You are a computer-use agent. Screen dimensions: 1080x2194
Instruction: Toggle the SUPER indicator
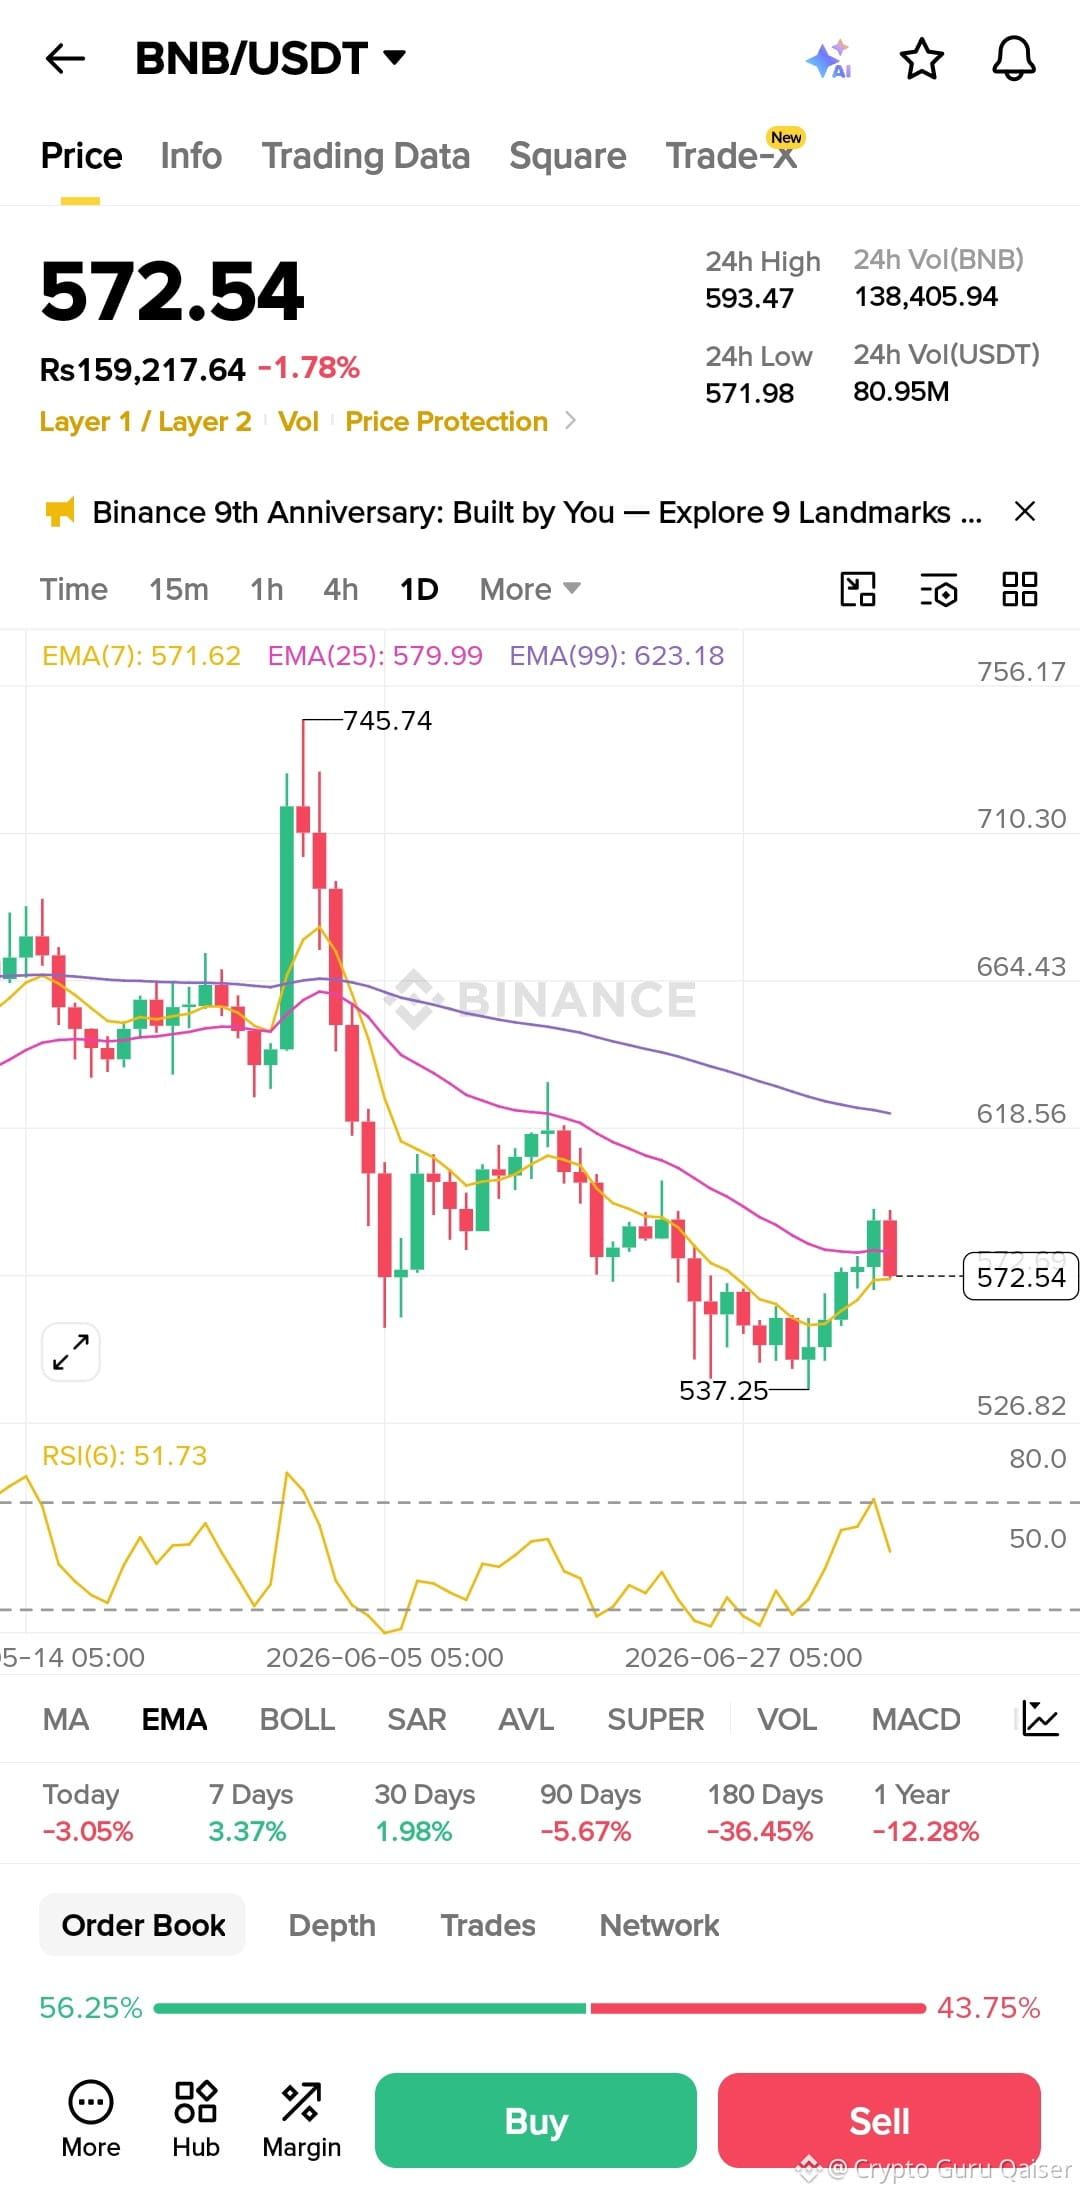656,1719
